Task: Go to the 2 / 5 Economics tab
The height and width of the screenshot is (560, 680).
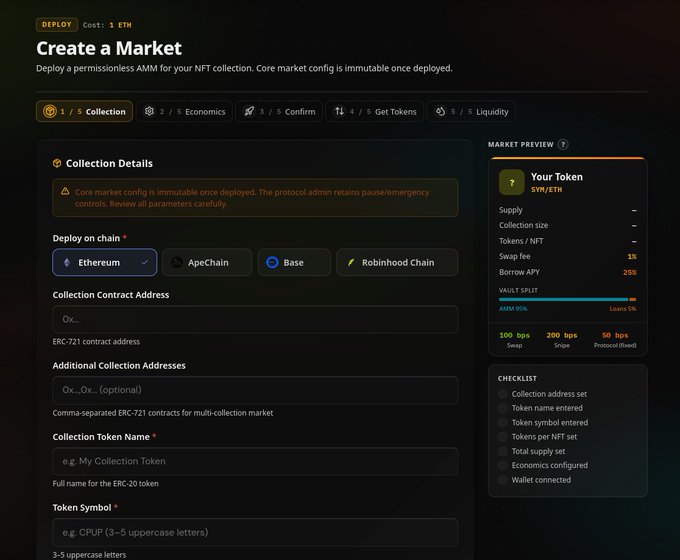Action: tap(185, 111)
